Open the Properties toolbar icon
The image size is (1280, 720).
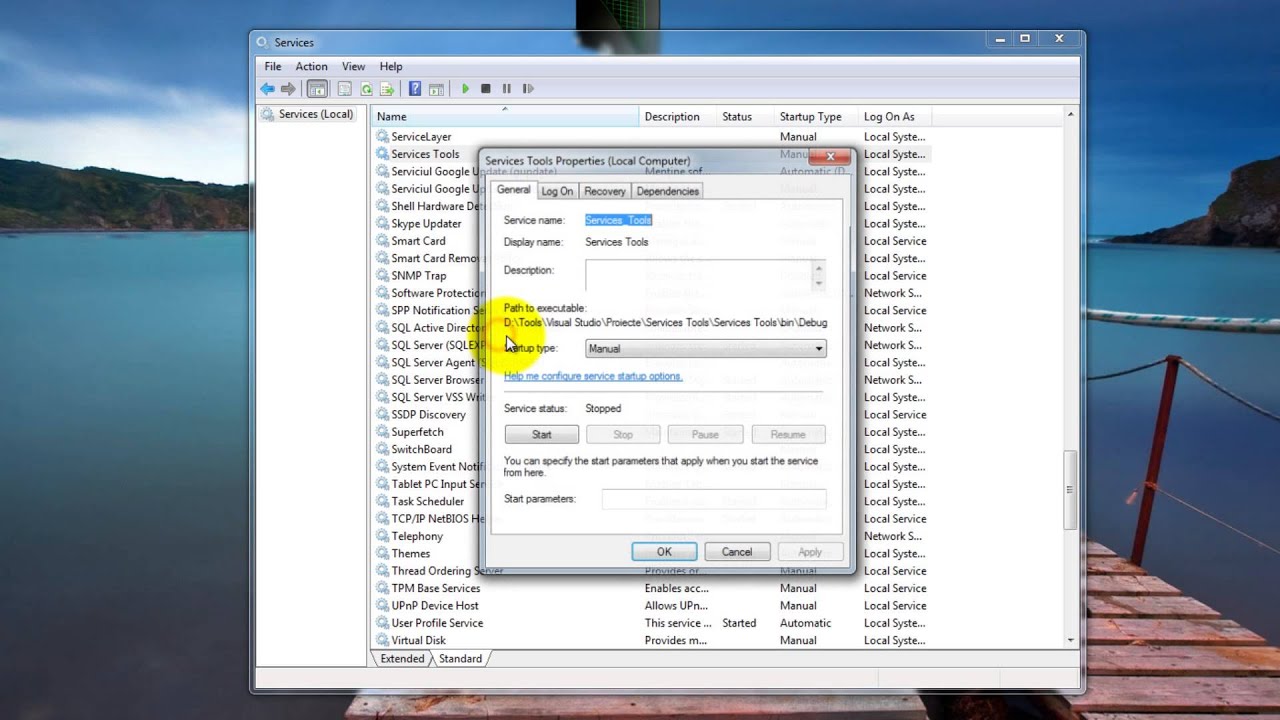pyautogui.click(x=345, y=89)
